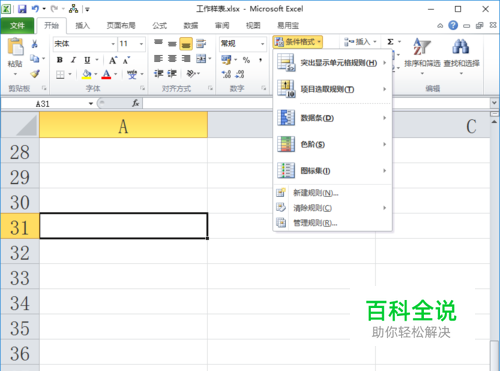Select the Format Painter brush
The height and width of the screenshot is (371, 500).
tap(35, 74)
